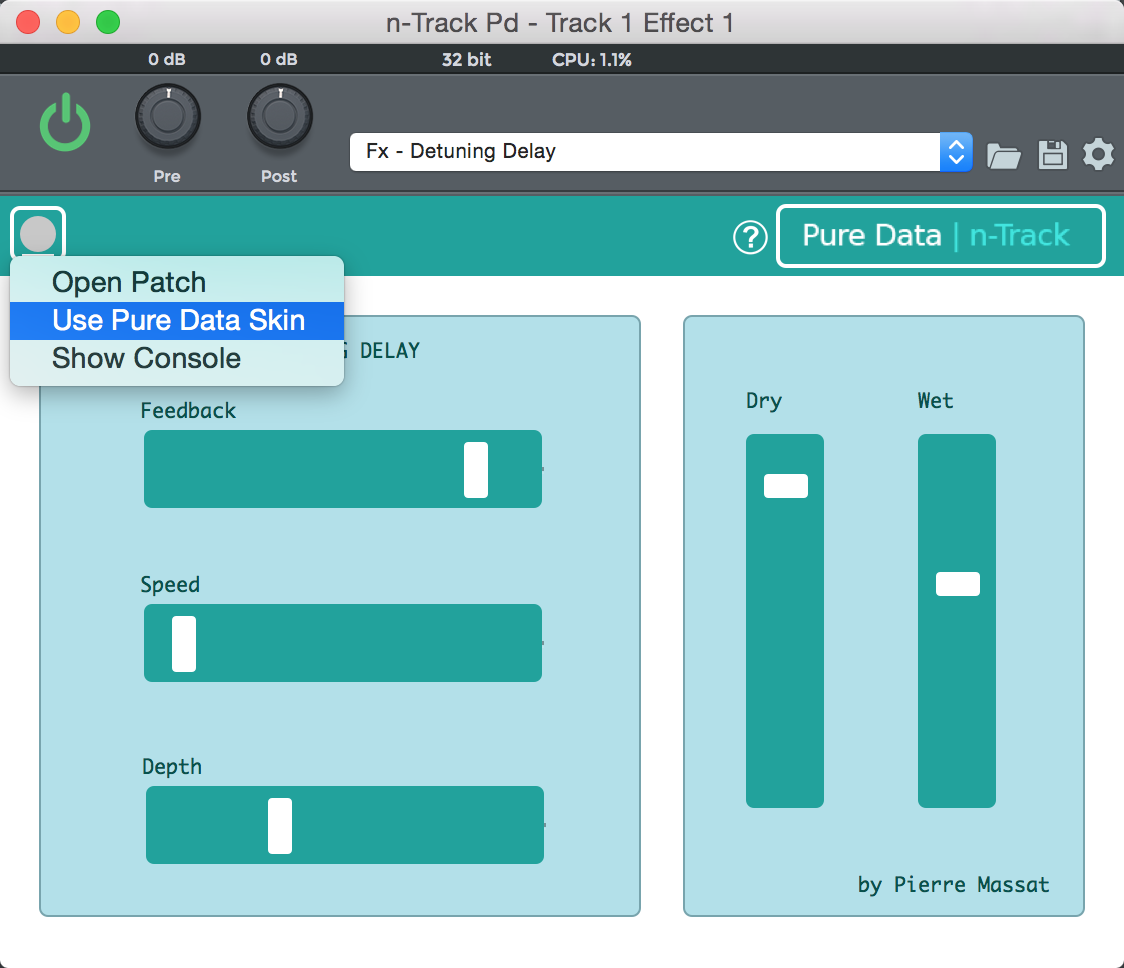Click the Pre gain knob
The image size is (1124, 968).
click(x=168, y=118)
